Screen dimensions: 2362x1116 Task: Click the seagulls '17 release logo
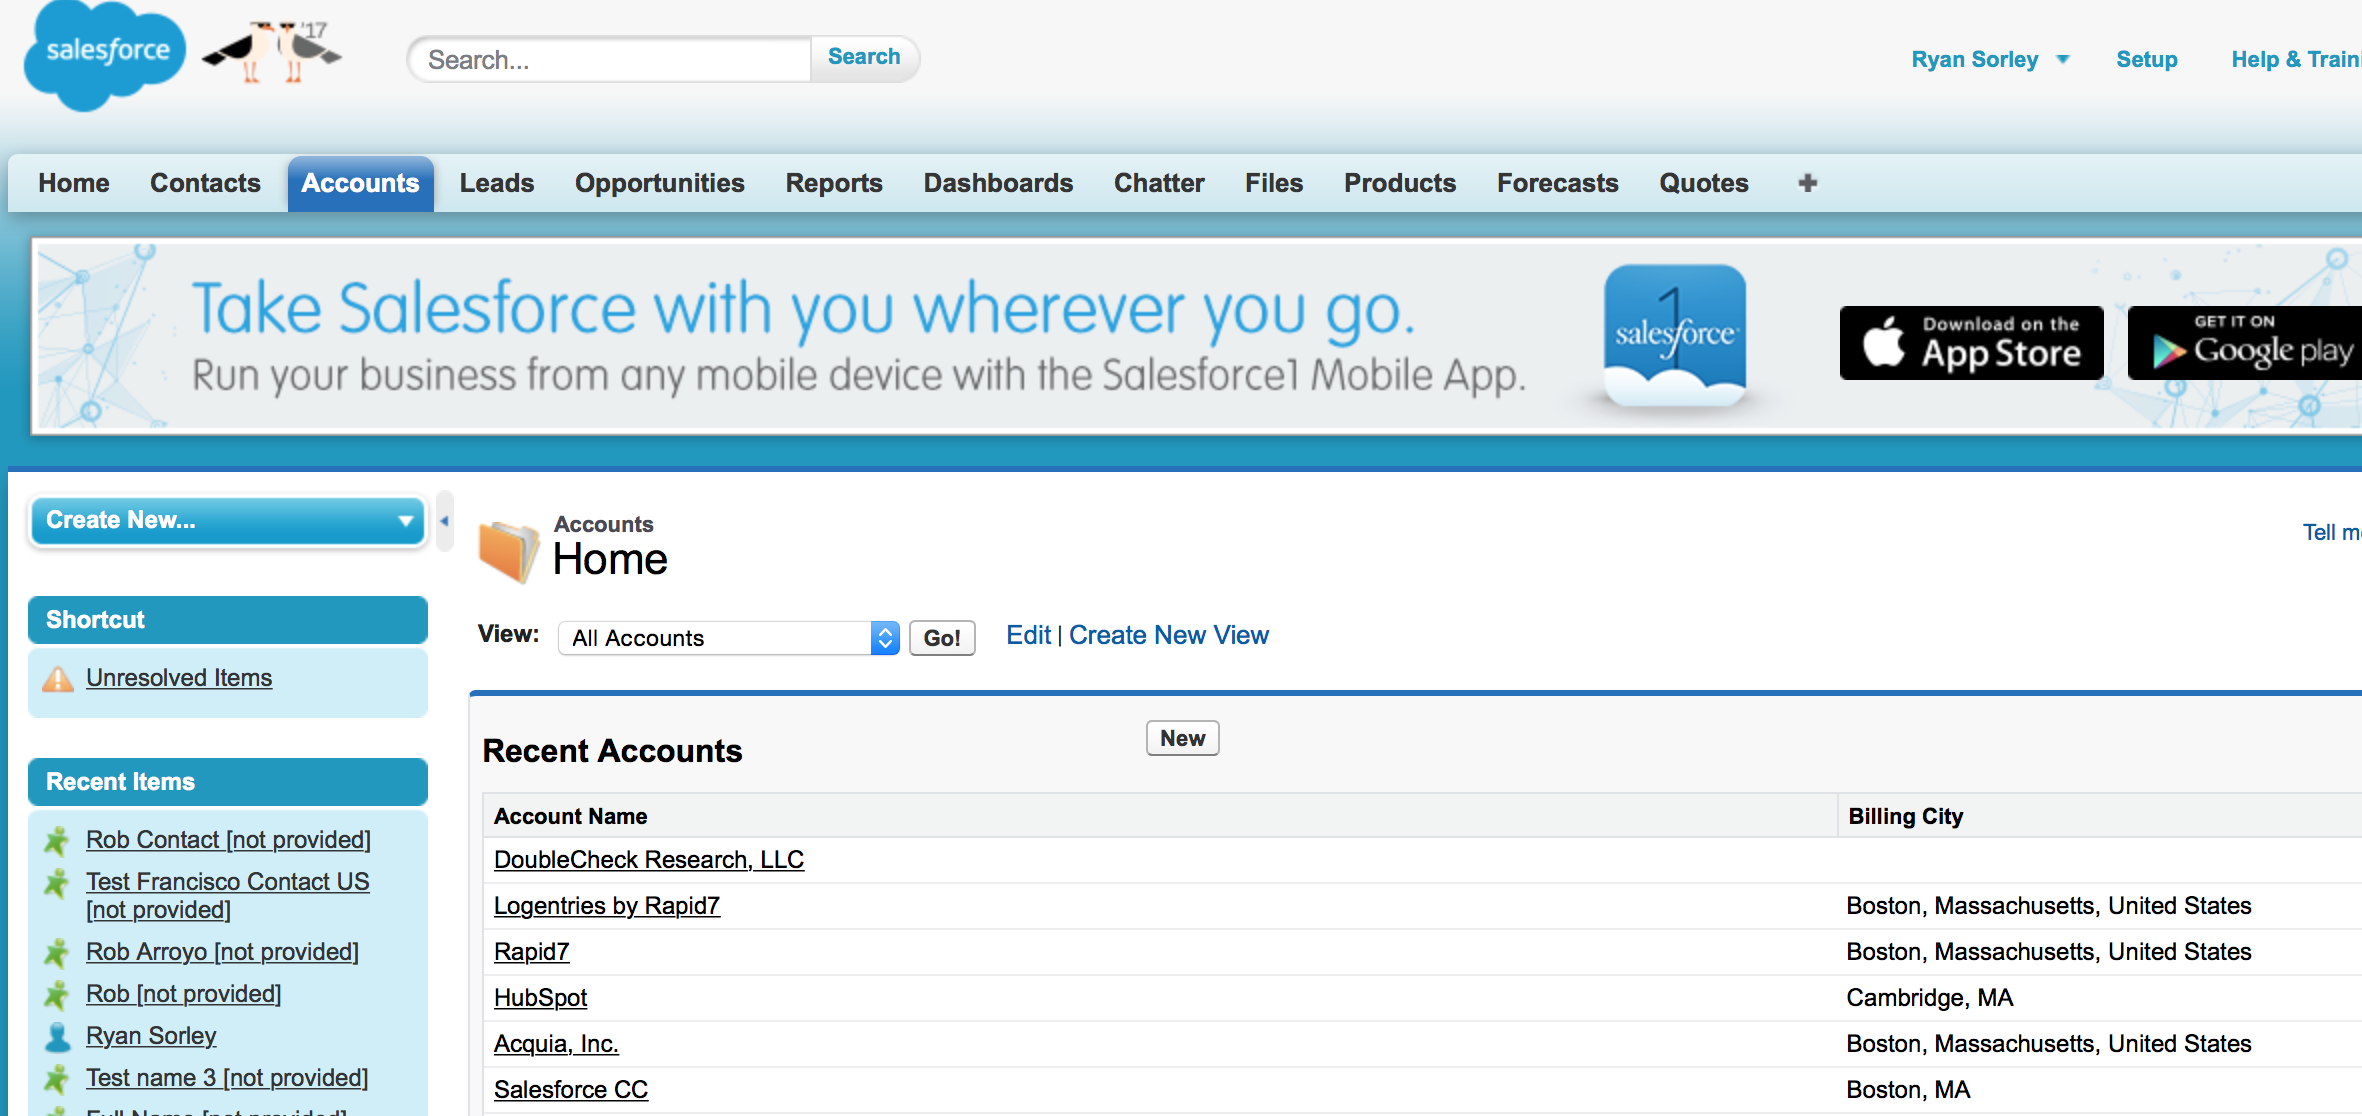click(272, 52)
